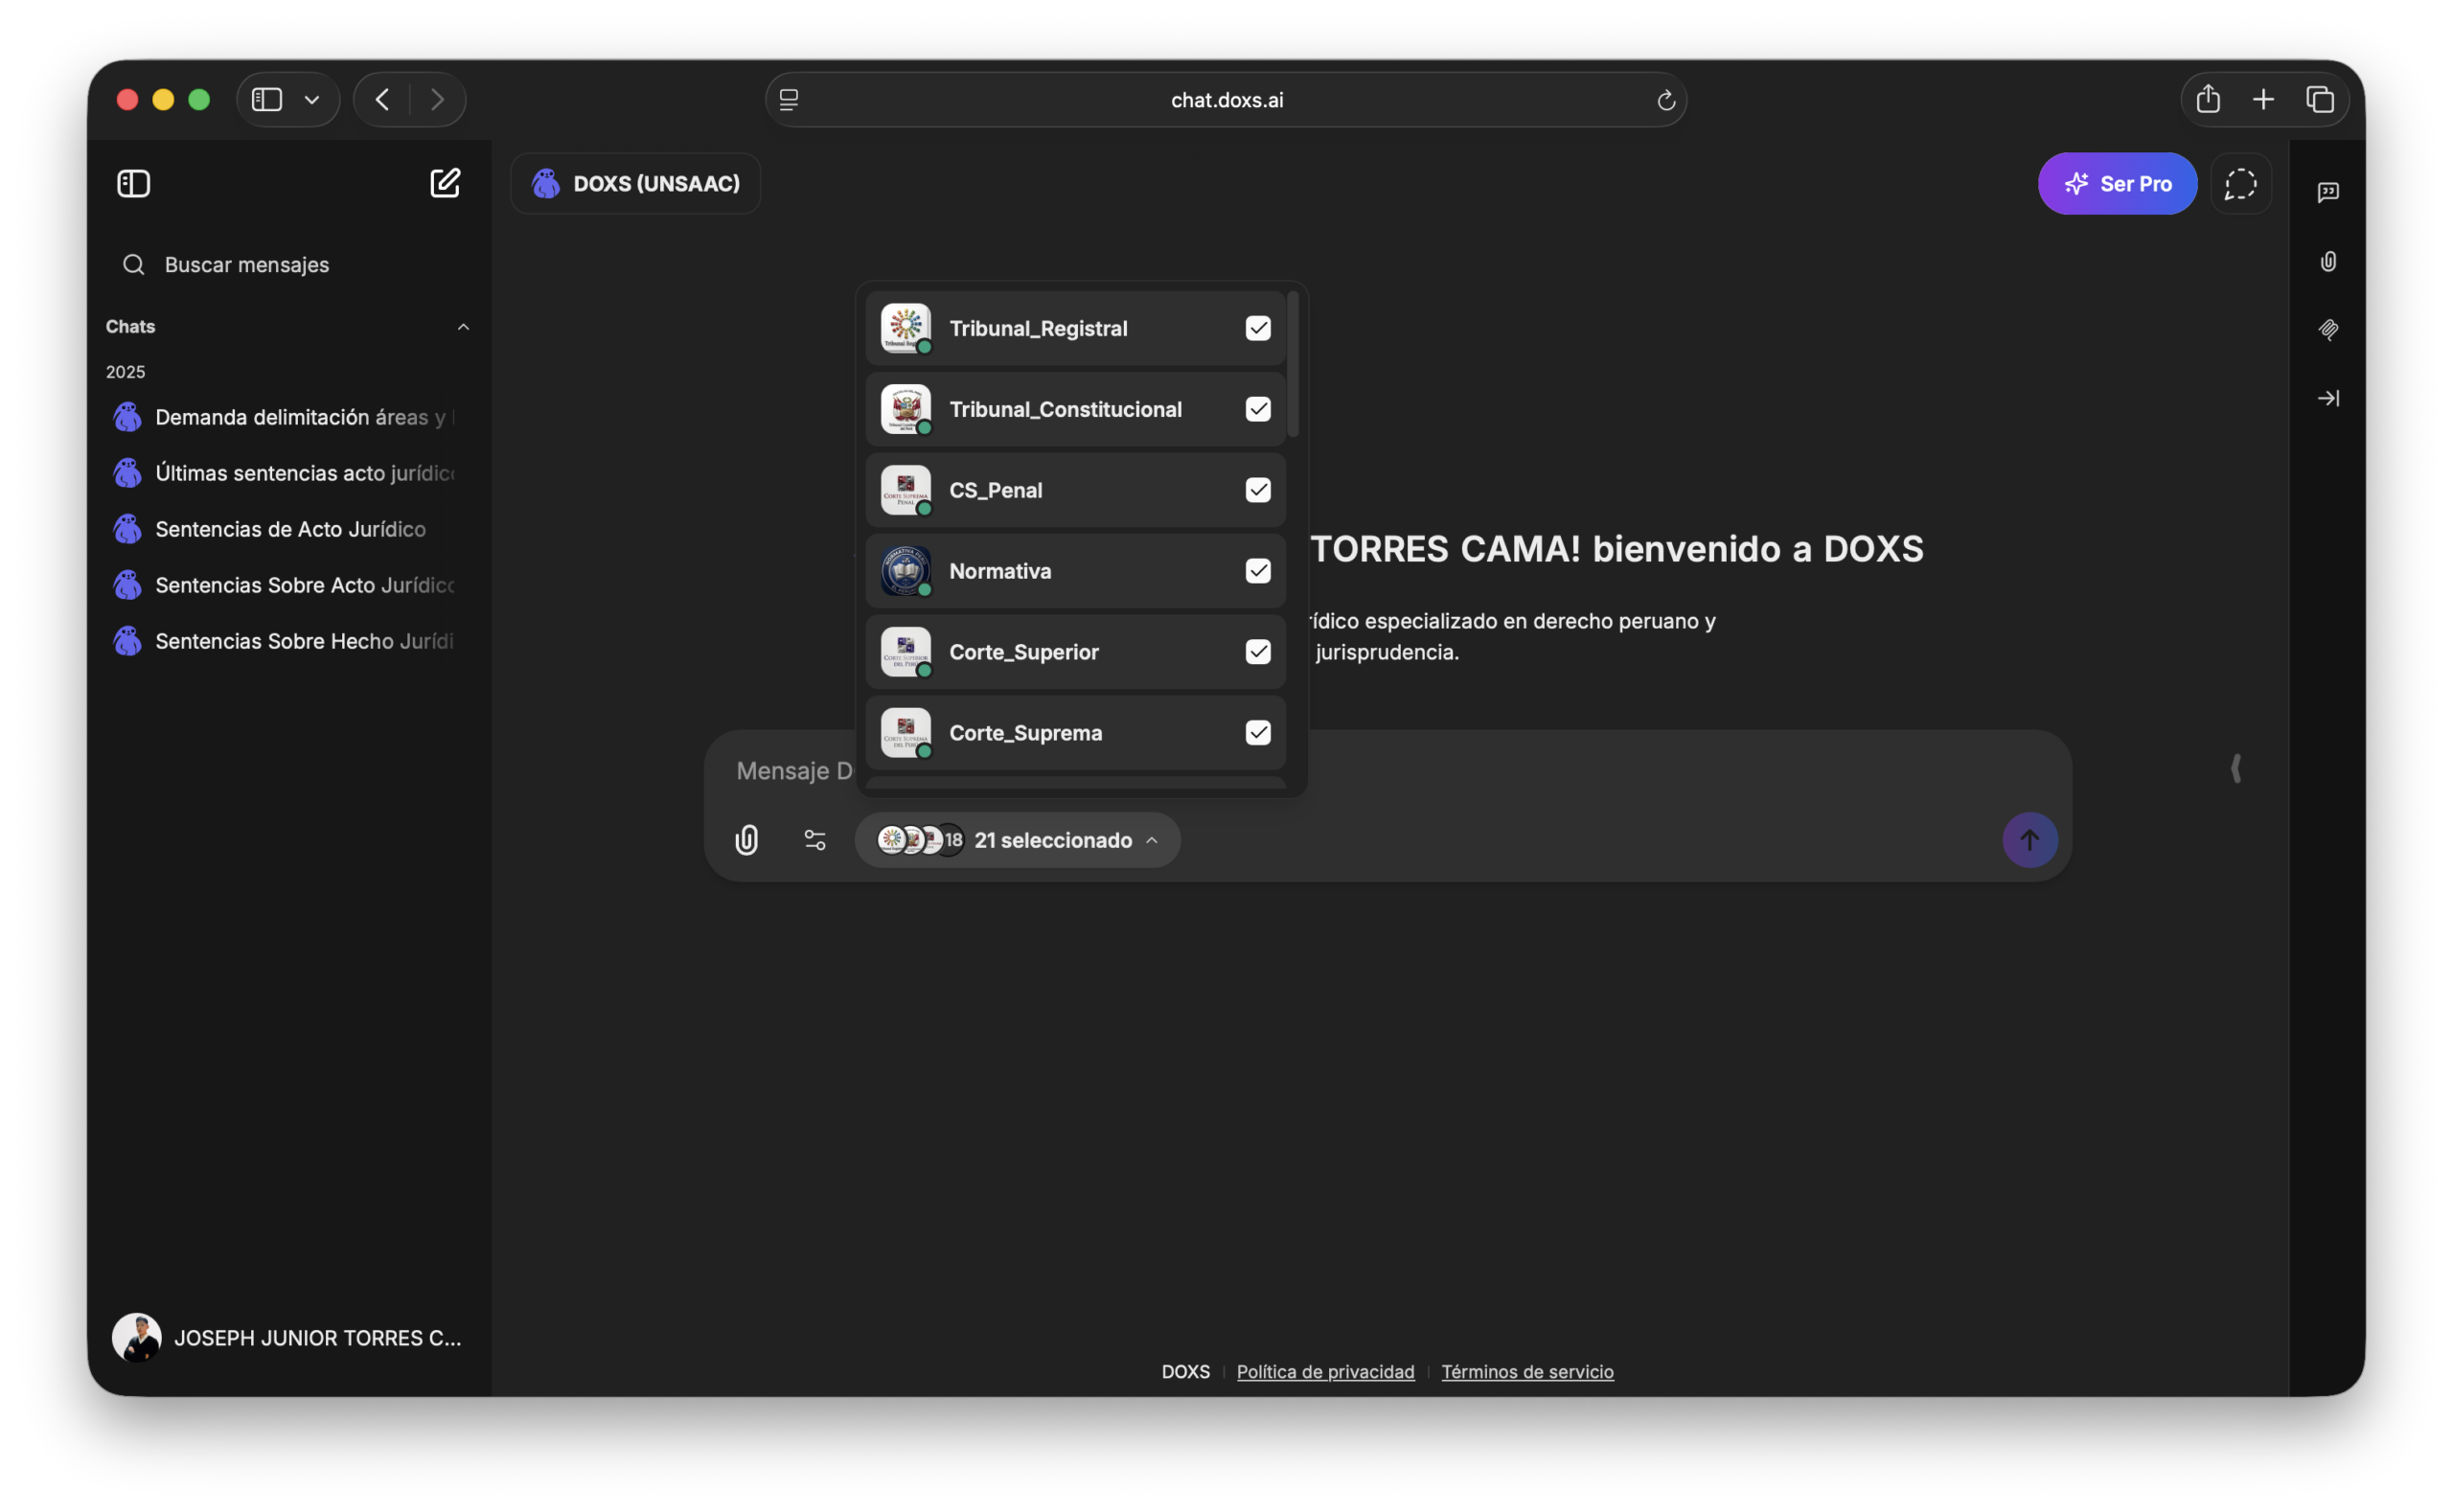Click the user profile avatar photo
The image size is (2453, 1512).
point(137,1338)
